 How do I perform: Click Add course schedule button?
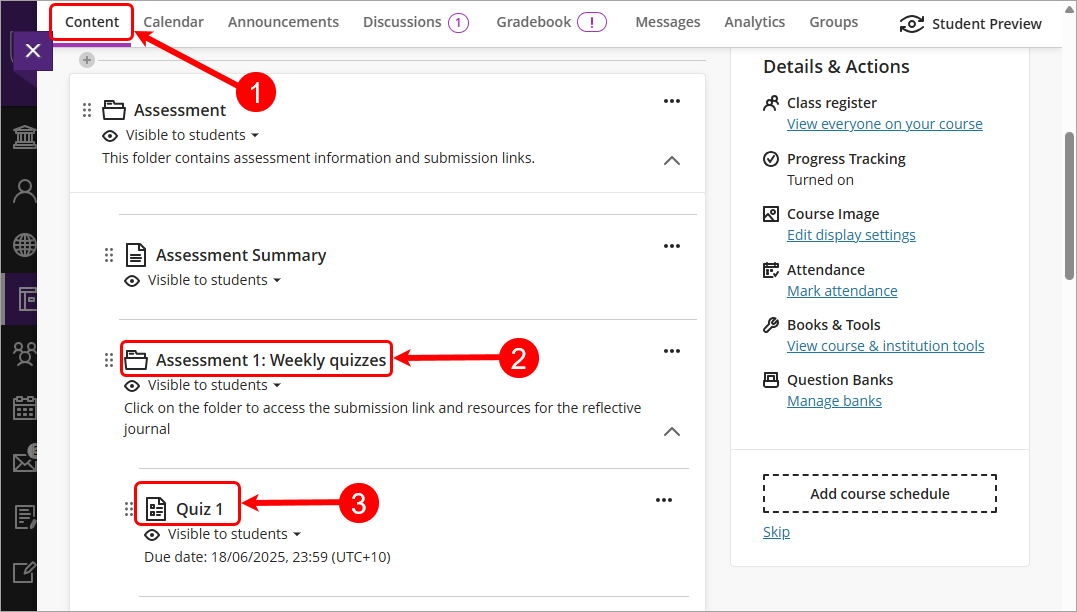(880, 494)
